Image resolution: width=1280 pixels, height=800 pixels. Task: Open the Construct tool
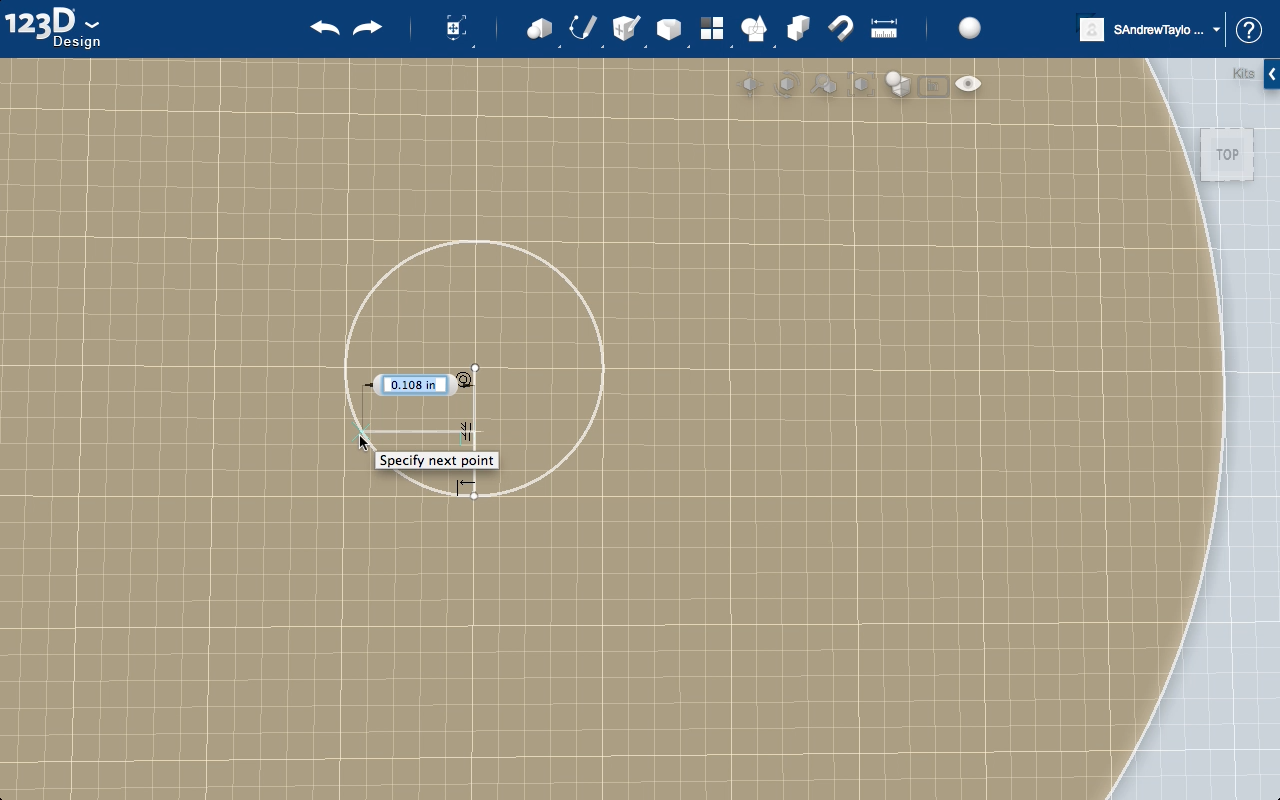click(x=626, y=28)
